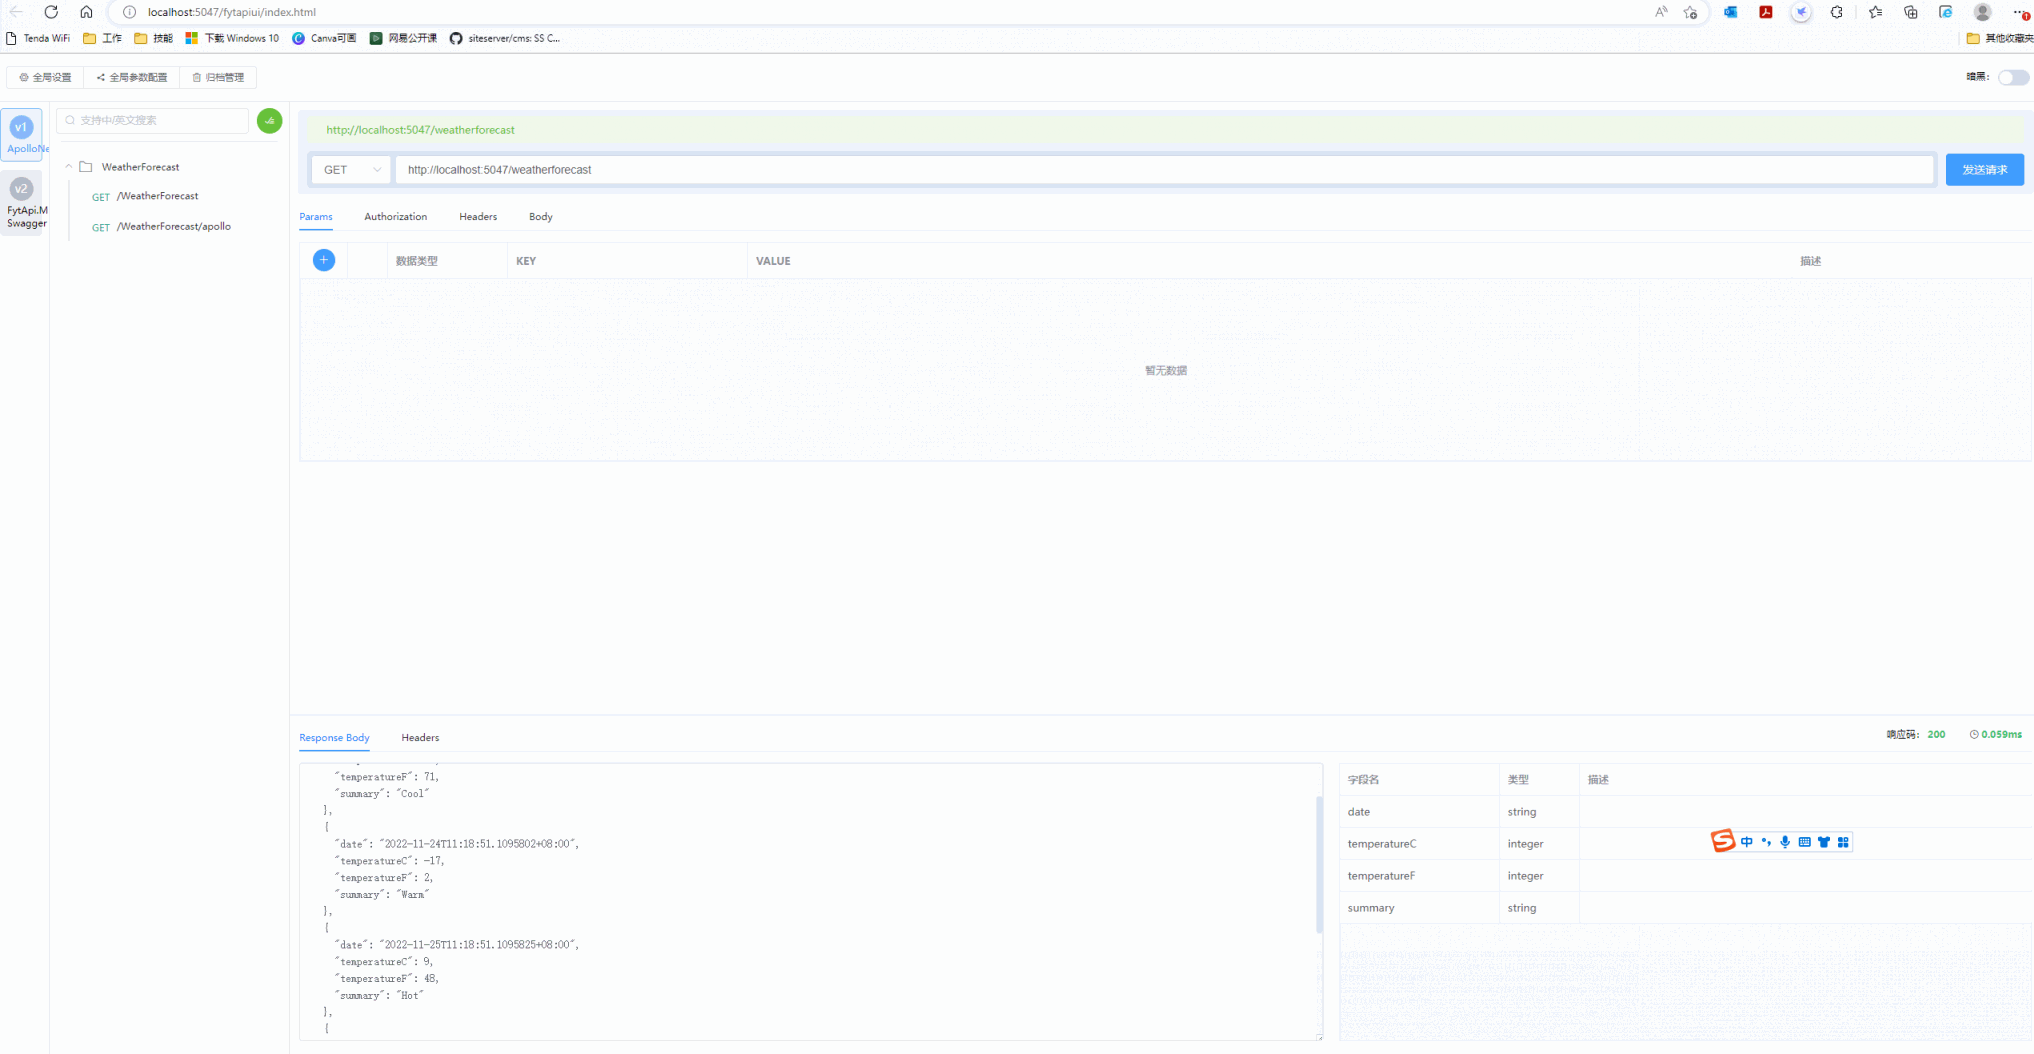Select the v1 ApolloNe version icon

click(21, 127)
